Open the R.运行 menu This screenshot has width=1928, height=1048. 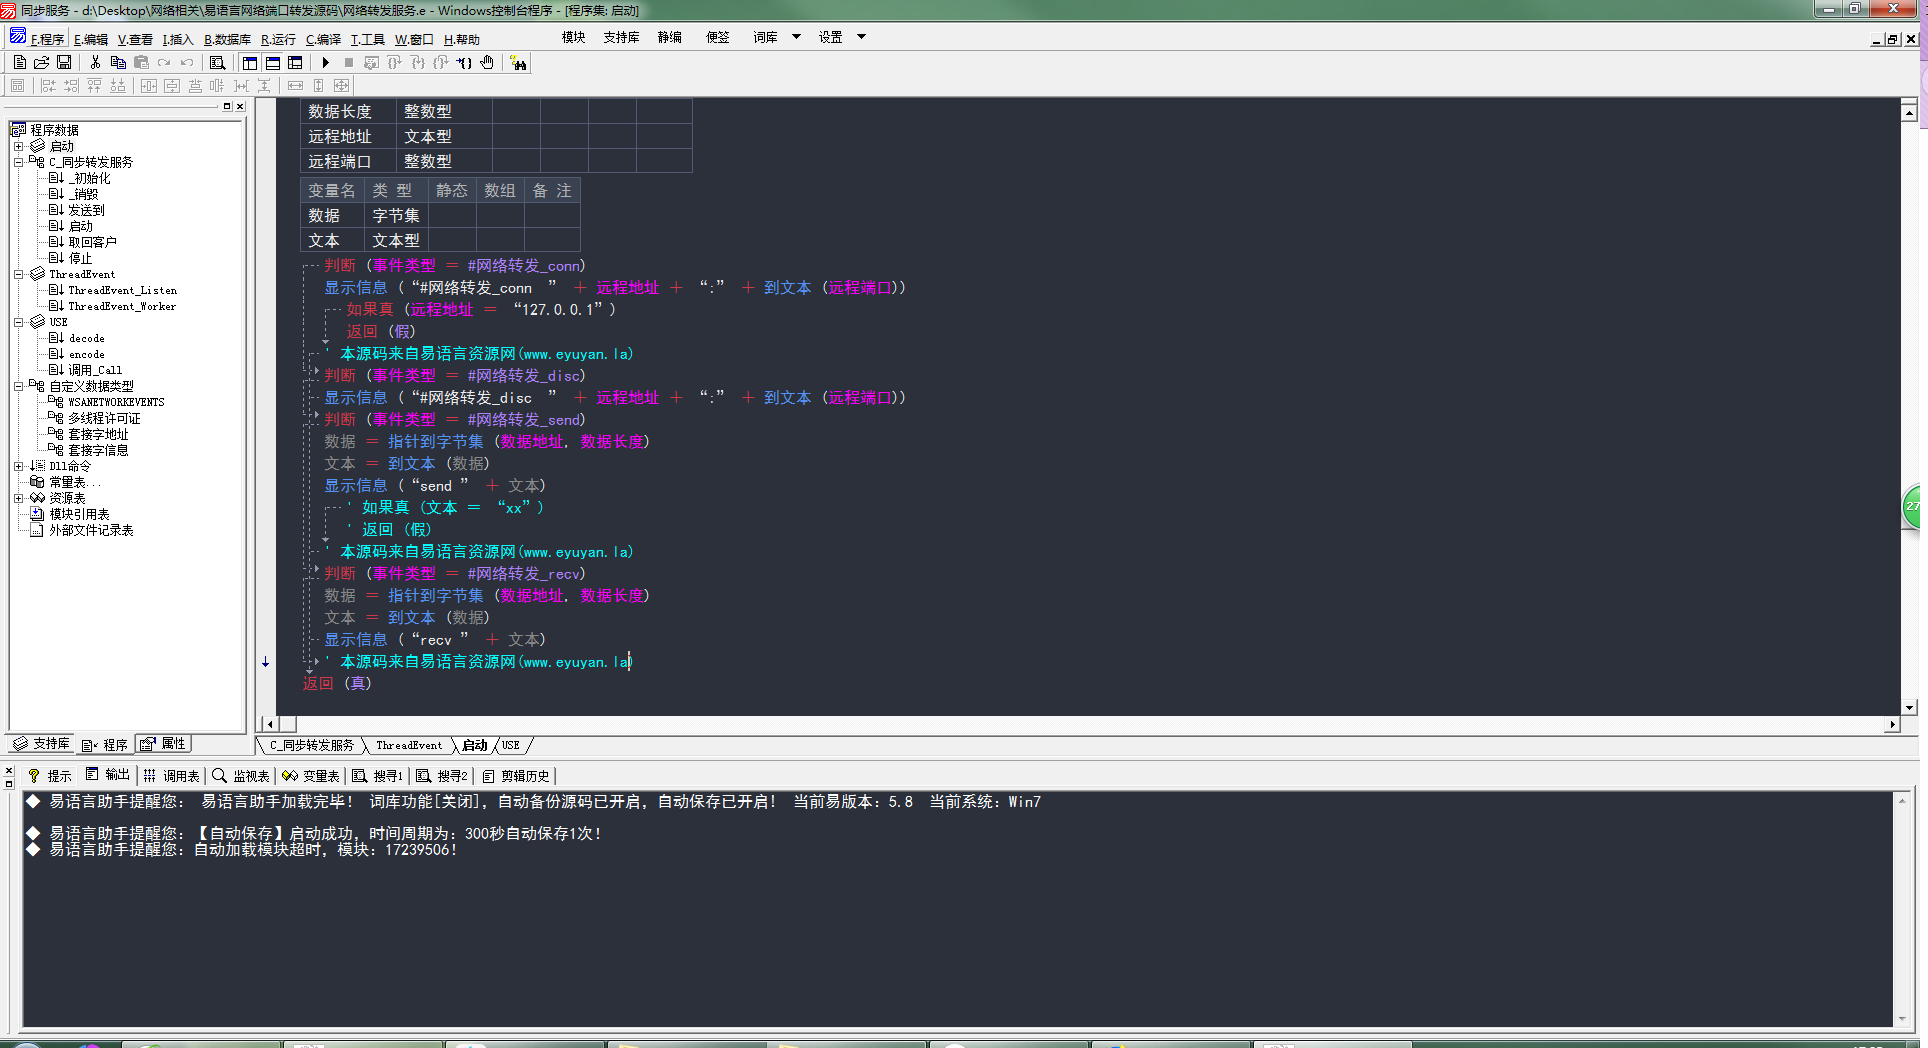coord(278,40)
